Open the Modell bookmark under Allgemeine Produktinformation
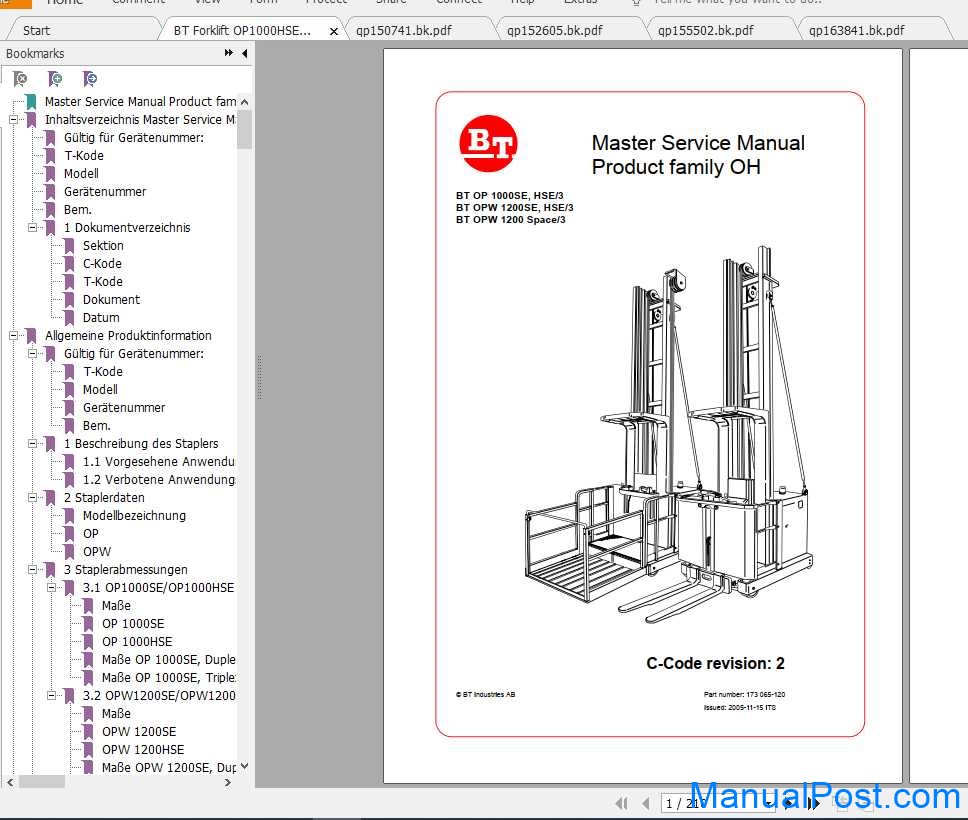Image resolution: width=968 pixels, height=820 pixels. tap(100, 390)
